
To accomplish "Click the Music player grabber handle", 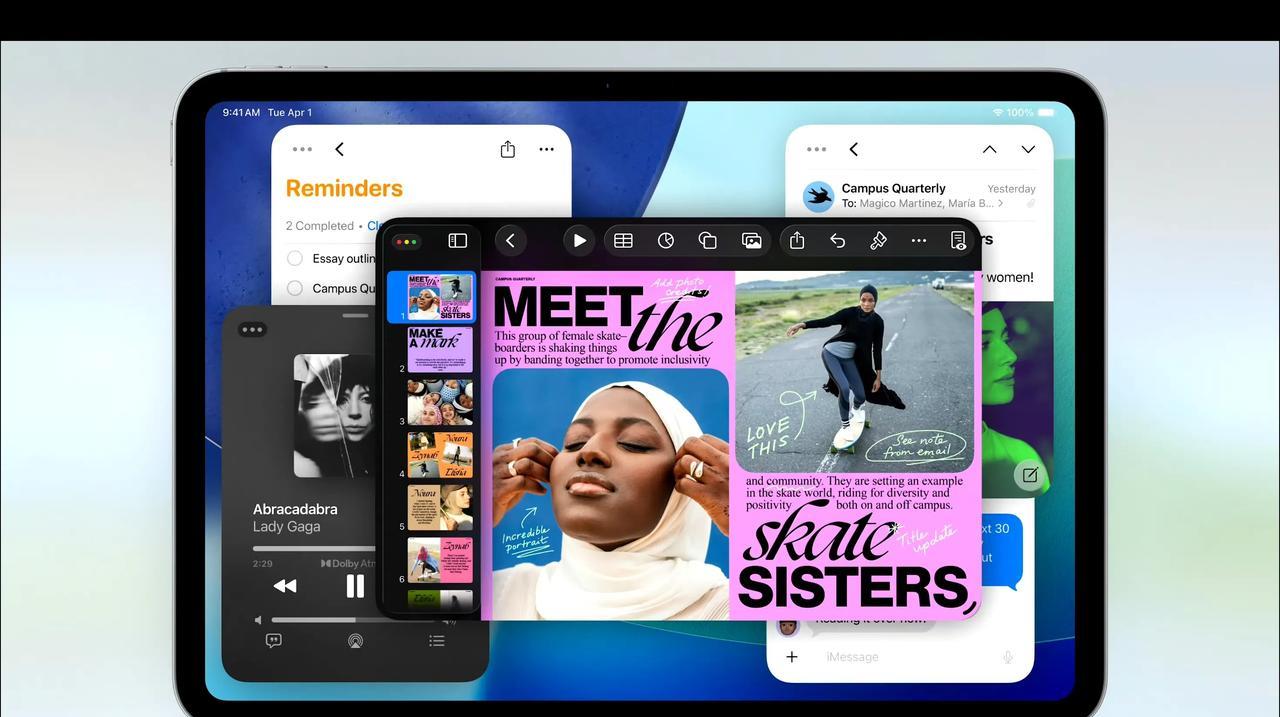I will pos(355,316).
